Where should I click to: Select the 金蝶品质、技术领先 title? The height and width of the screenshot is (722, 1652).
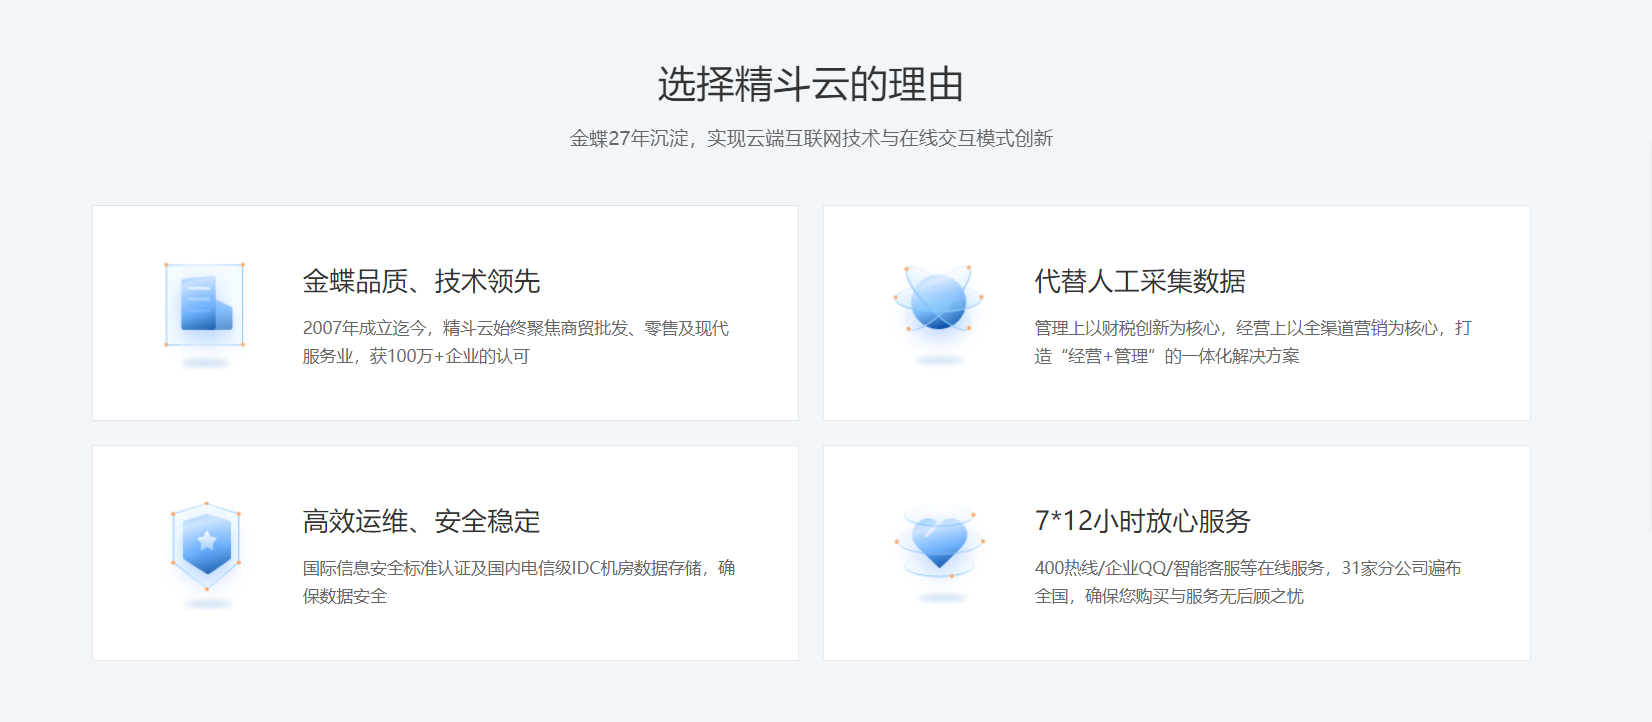coord(421,281)
